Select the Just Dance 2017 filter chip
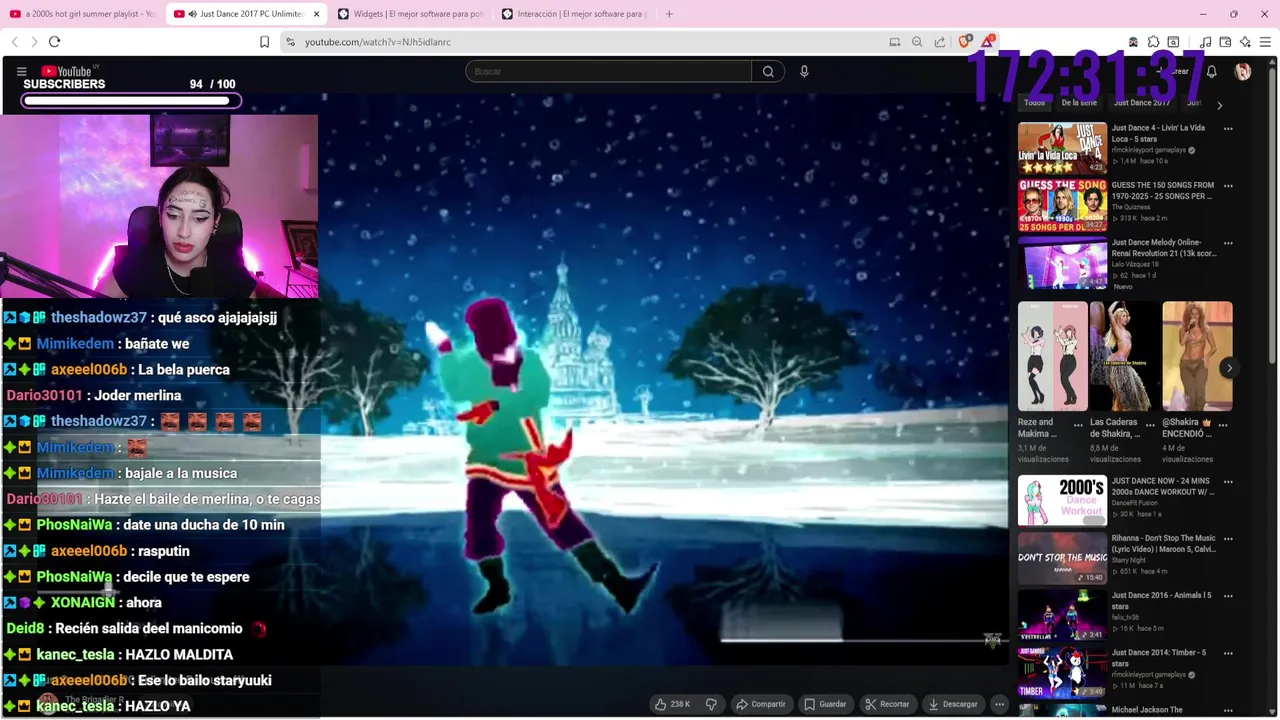The width and height of the screenshot is (1280, 720). point(1142,103)
